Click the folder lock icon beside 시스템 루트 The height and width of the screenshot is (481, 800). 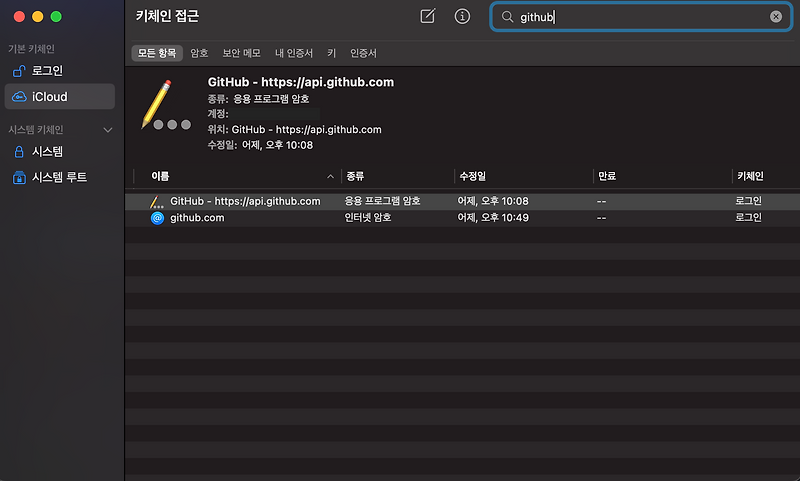pyautogui.click(x=19, y=178)
